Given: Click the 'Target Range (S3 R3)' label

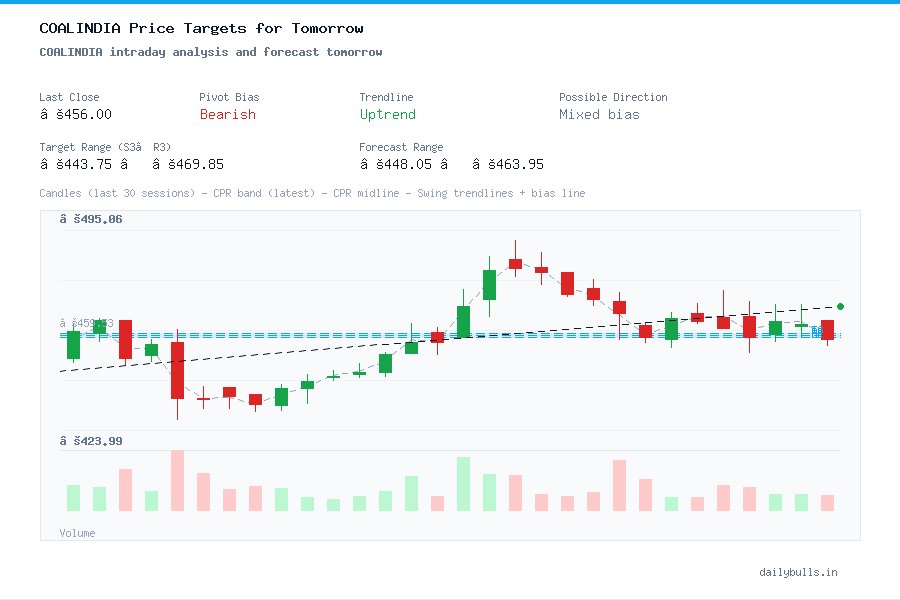Looking at the screenshot, I should [x=105, y=147].
